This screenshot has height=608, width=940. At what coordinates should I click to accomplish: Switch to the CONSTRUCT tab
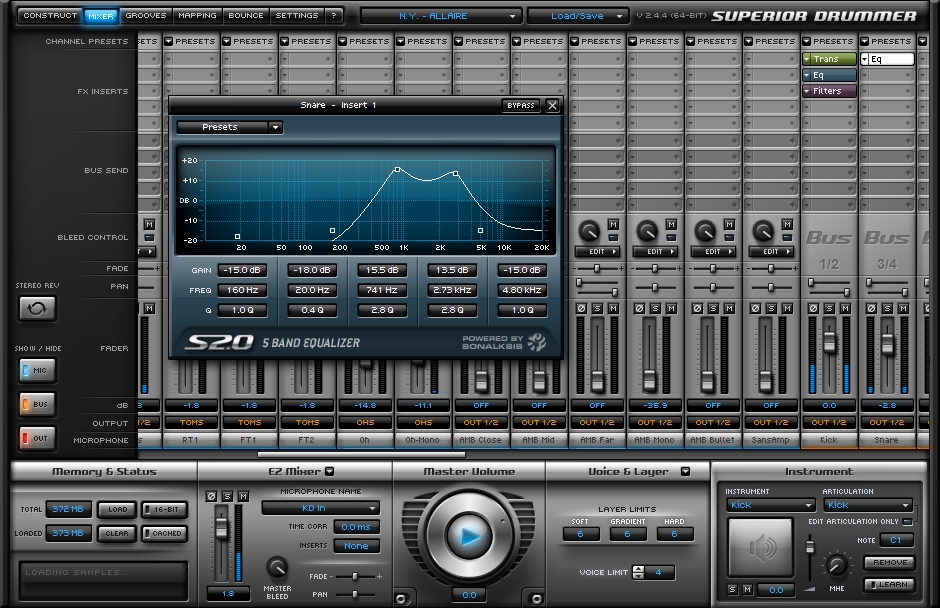pos(50,16)
